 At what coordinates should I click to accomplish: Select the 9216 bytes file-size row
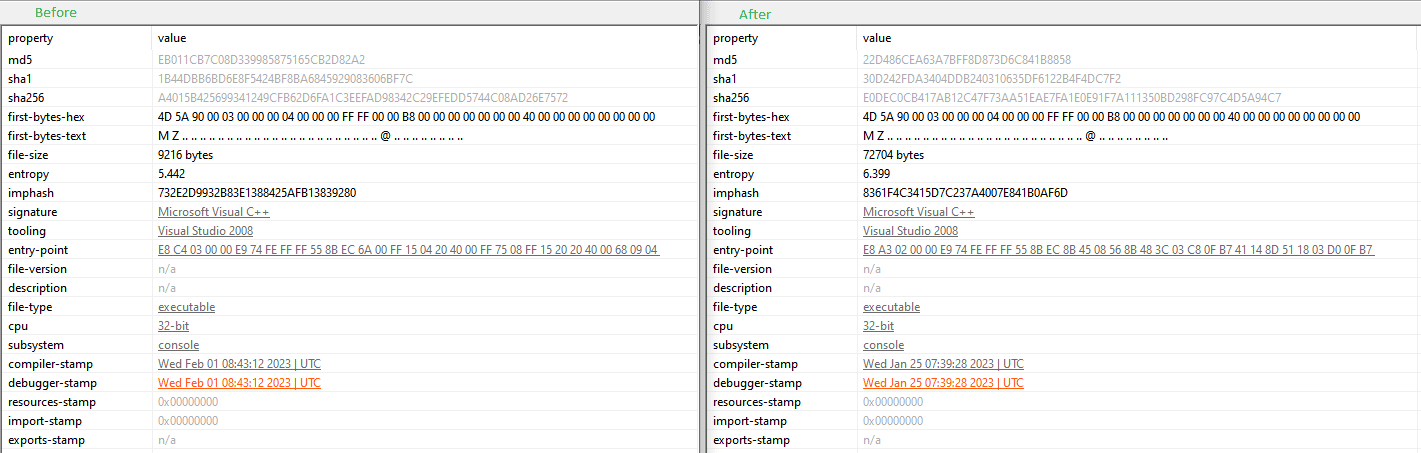[185, 155]
